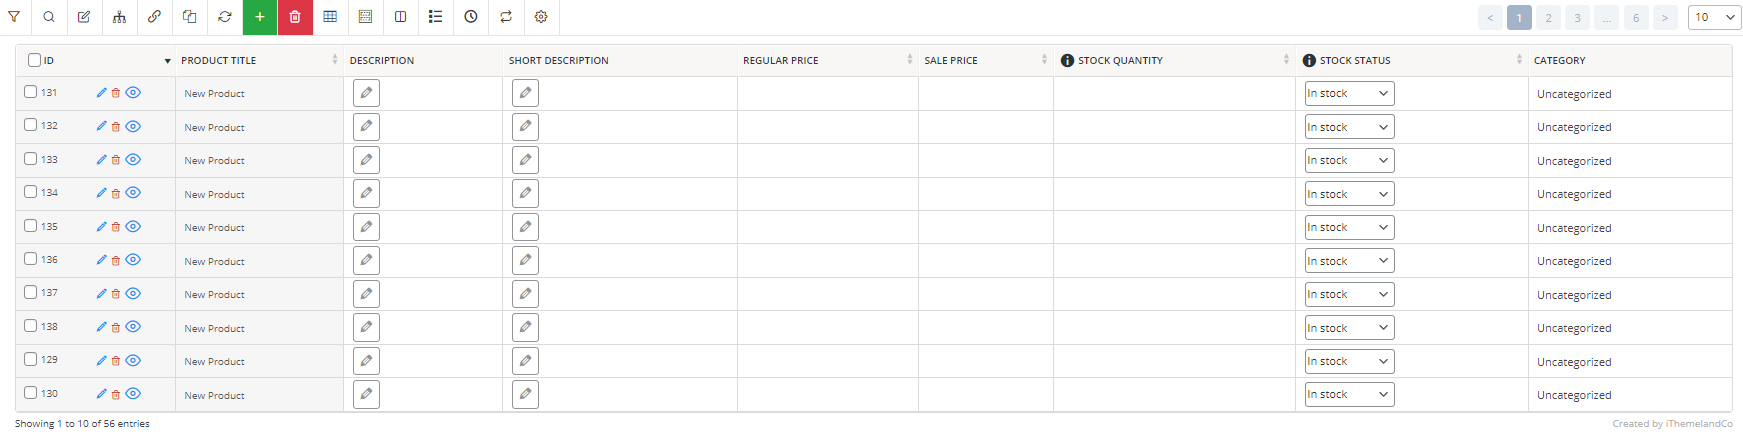Open the stock status dropdown for product 130
This screenshot has width=1743, height=435.
point(1349,394)
